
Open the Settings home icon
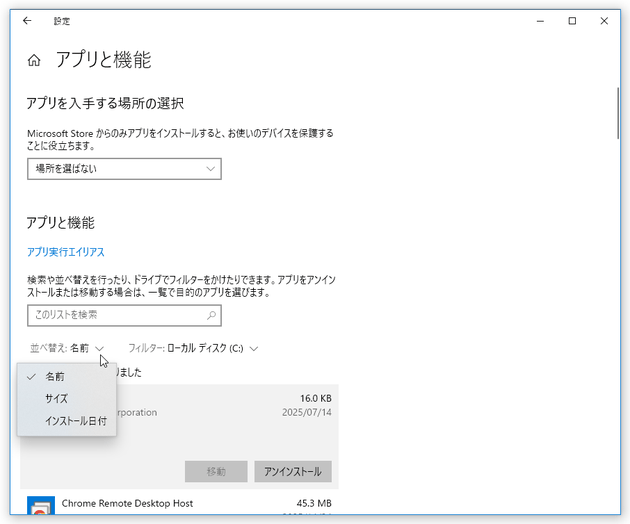[34, 60]
